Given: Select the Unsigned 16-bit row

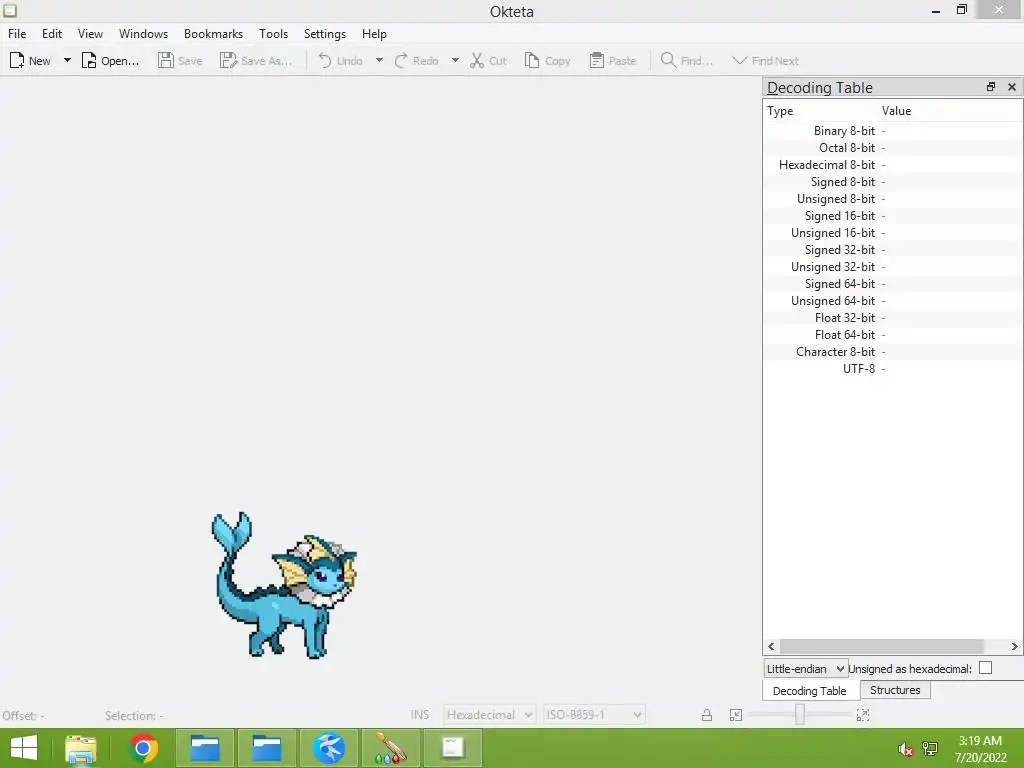Looking at the screenshot, I should pyautogui.click(x=893, y=232).
